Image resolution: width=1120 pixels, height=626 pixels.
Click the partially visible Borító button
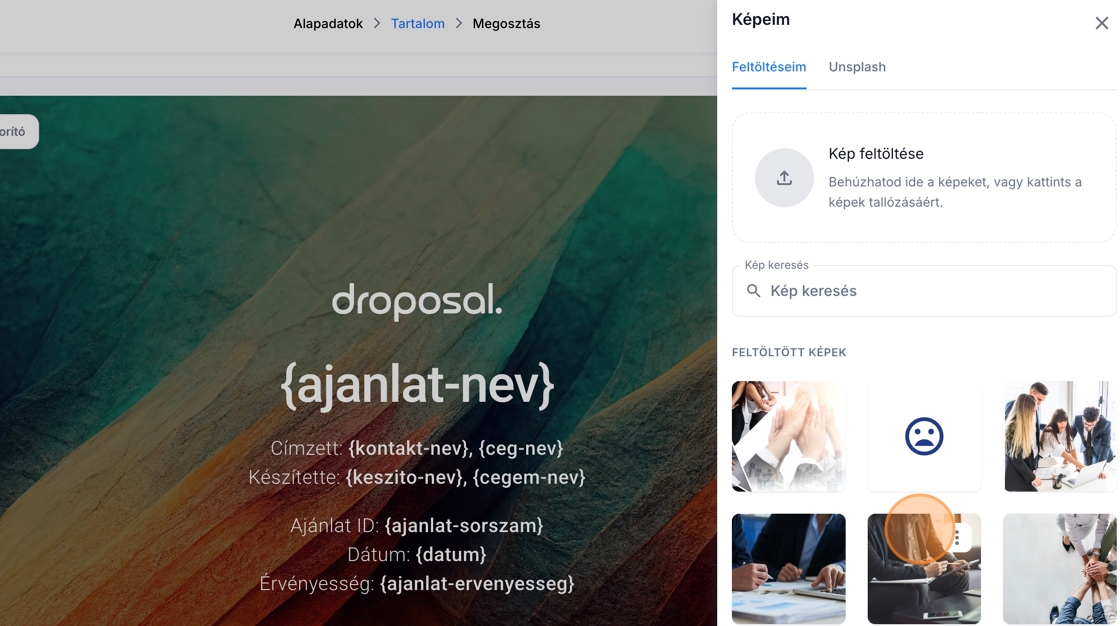click(x=16, y=132)
